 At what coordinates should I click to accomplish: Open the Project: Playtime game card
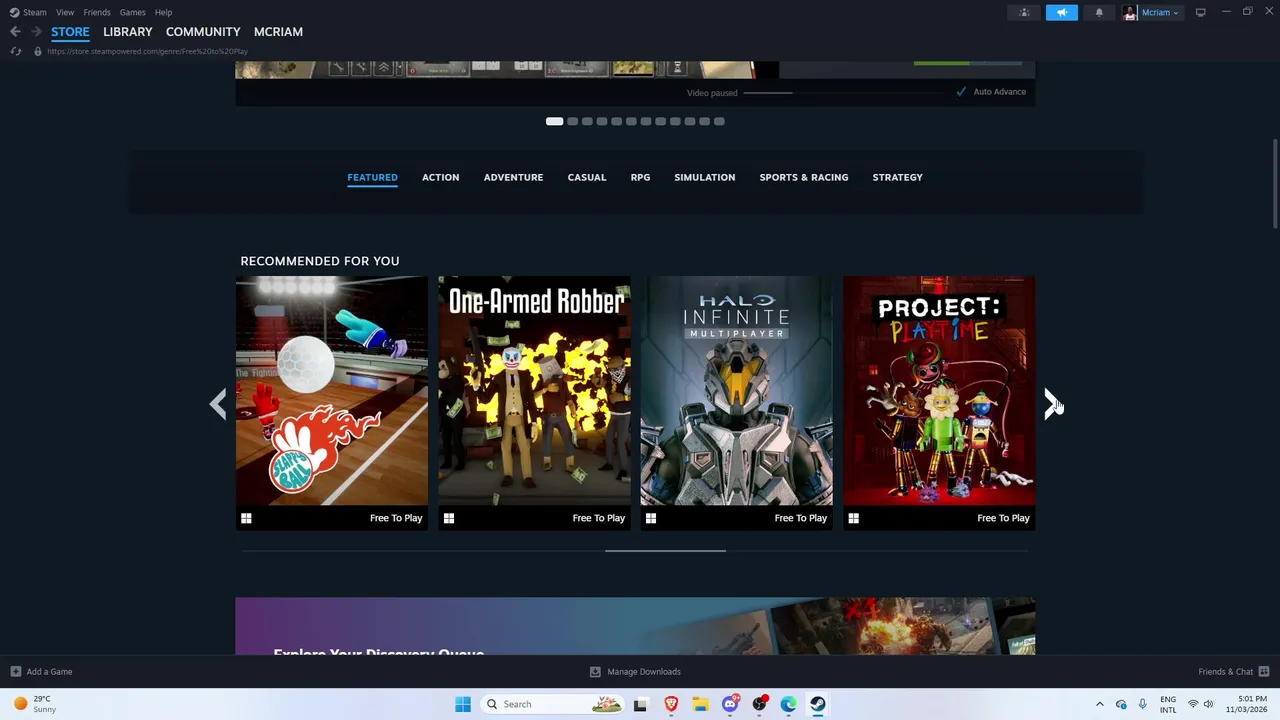(939, 403)
